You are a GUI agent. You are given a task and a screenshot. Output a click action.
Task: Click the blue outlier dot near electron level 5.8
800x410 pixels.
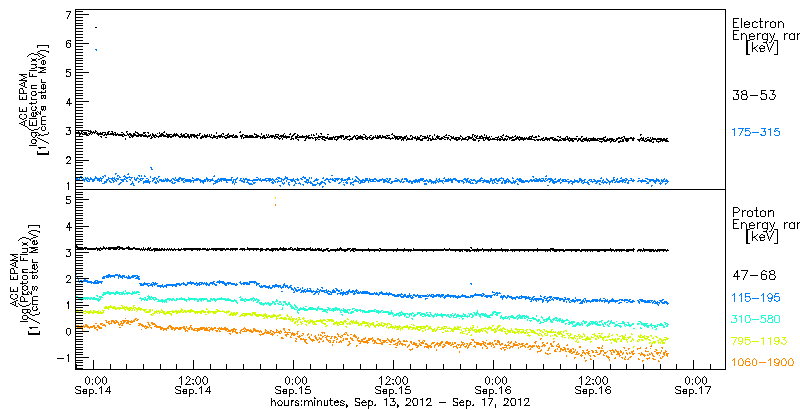click(96, 49)
